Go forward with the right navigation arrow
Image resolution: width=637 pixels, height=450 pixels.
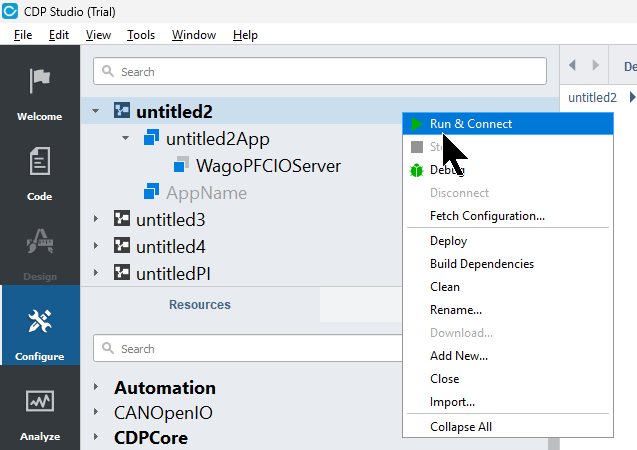(596, 65)
